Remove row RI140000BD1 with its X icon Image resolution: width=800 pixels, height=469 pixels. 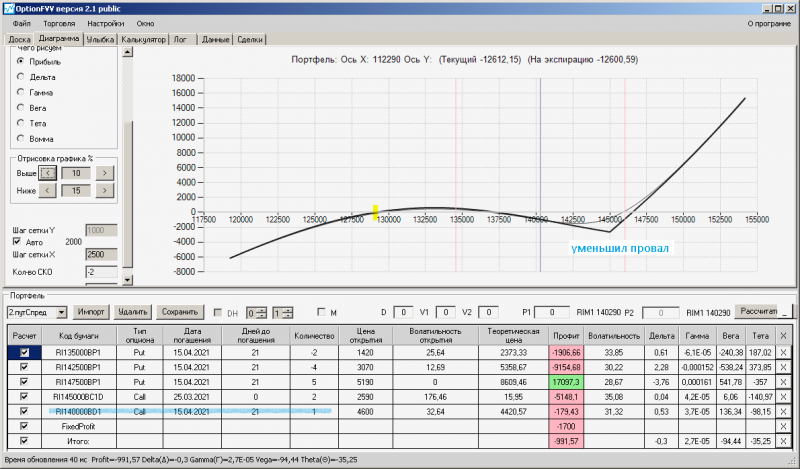783,412
